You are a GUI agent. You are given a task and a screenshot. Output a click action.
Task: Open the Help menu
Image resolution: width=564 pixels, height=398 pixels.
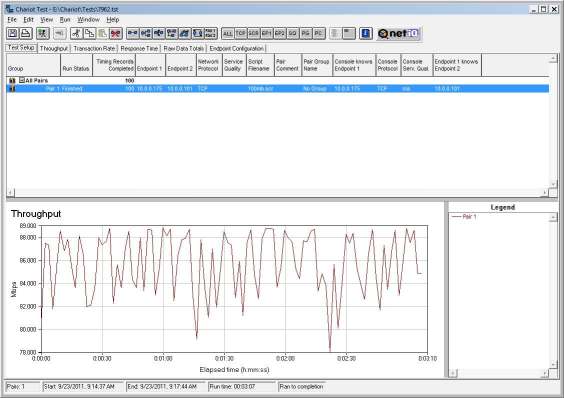pos(113,19)
